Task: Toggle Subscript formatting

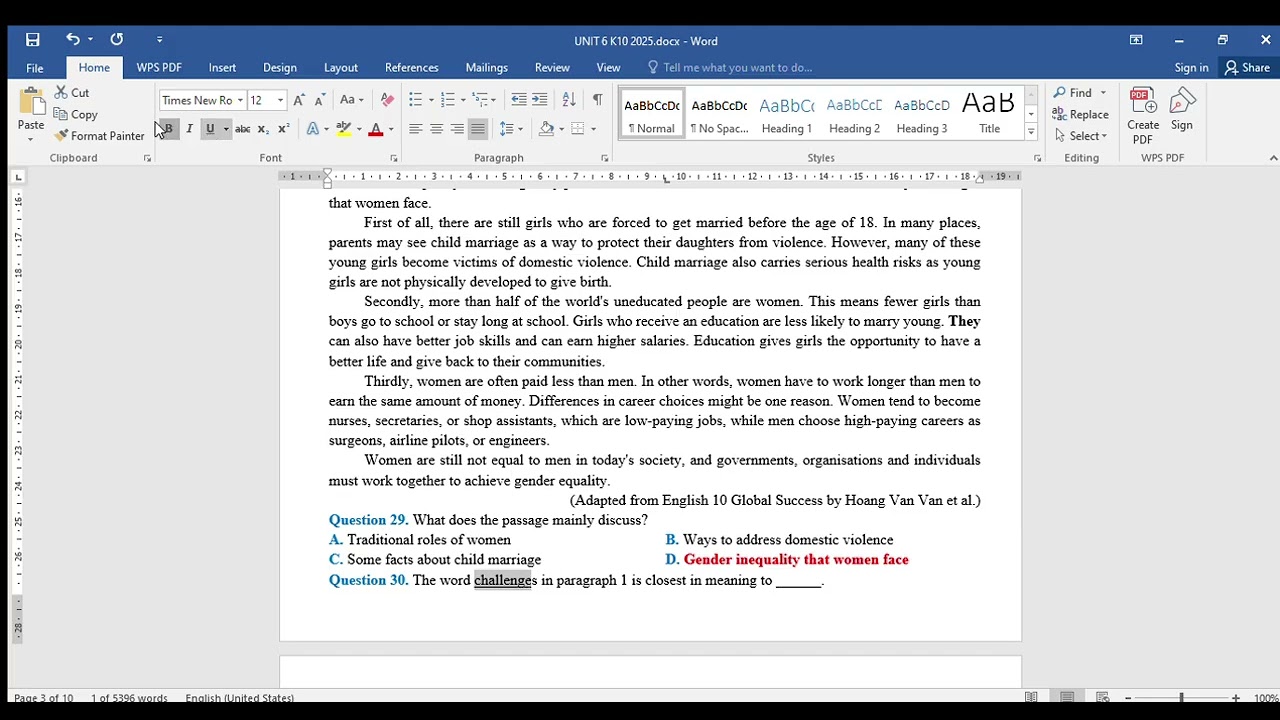Action: (x=263, y=129)
